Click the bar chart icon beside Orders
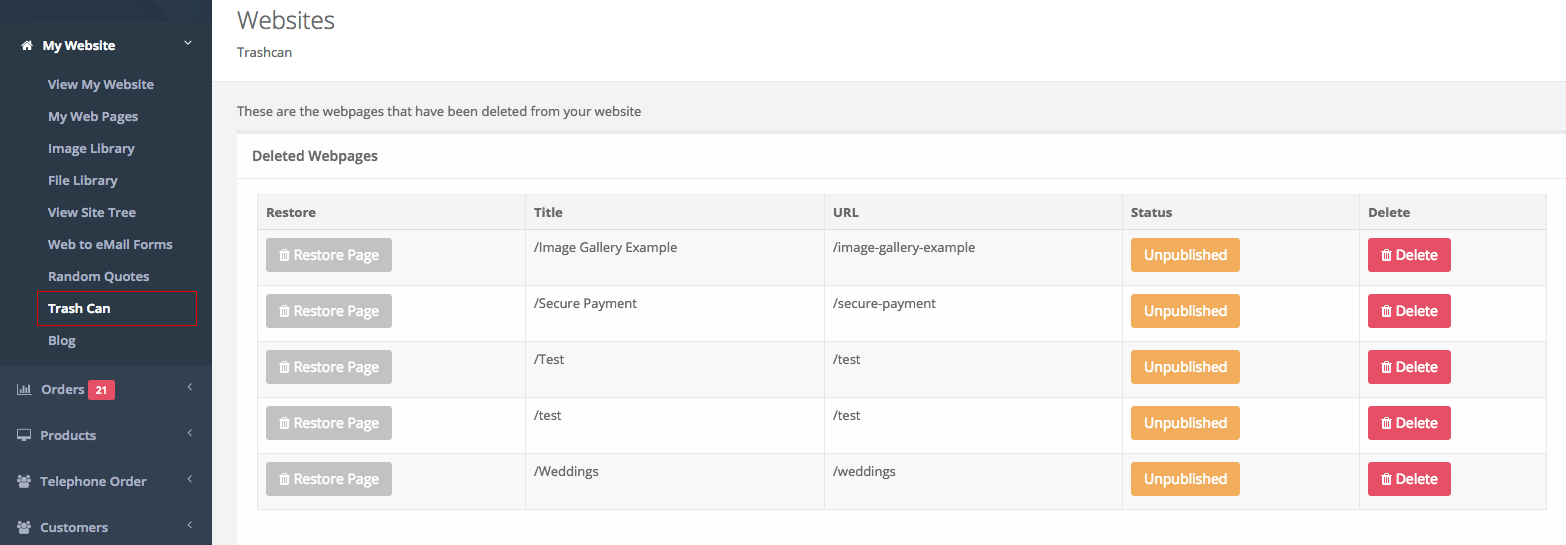The image size is (1566, 545). (x=24, y=390)
